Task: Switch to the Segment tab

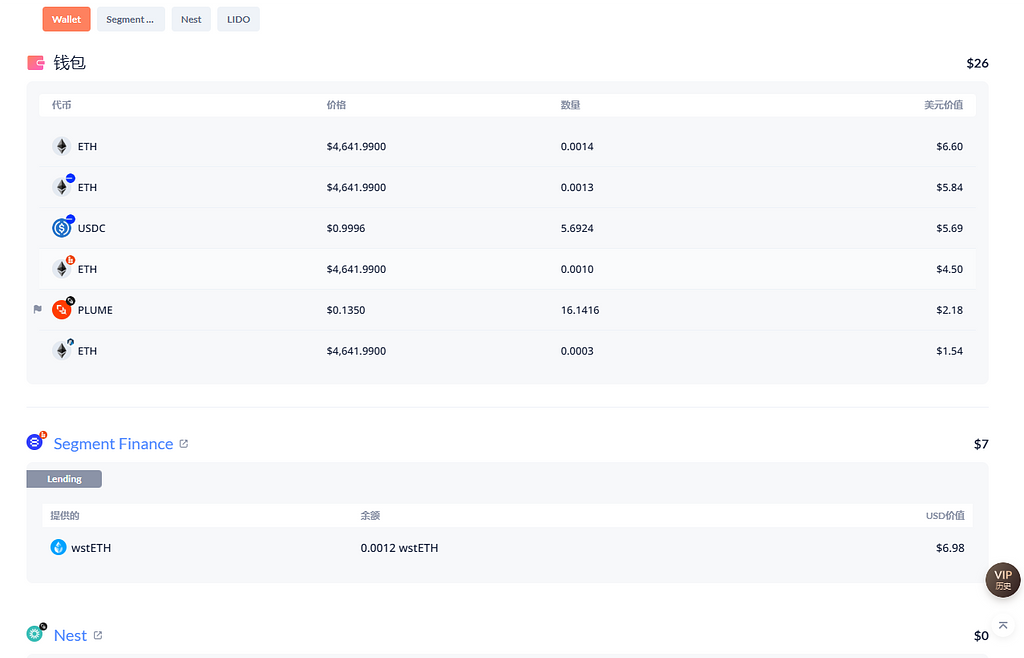Action: pyautogui.click(x=131, y=19)
